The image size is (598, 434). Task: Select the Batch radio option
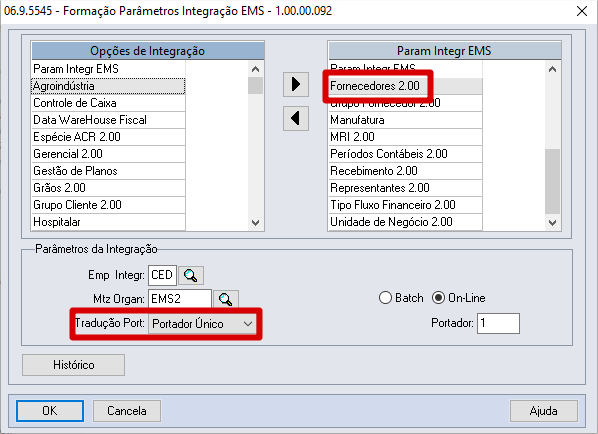pyautogui.click(x=385, y=298)
